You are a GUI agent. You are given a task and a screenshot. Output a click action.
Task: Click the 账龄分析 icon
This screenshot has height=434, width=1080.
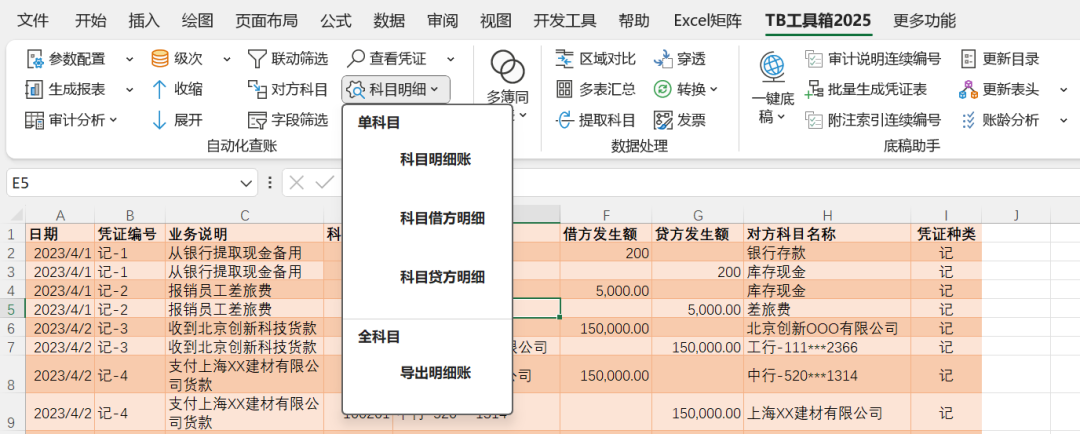tap(968, 120)
